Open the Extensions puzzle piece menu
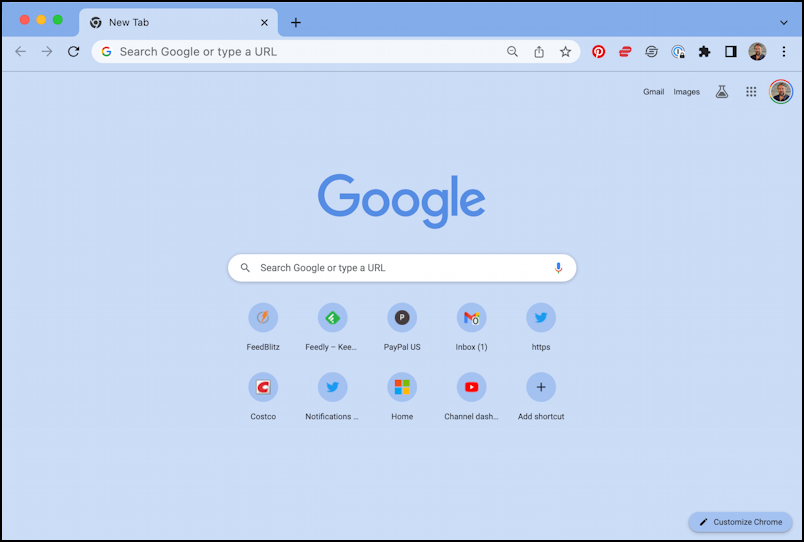The width and height of the screenshot is (804, 542). pos(705,51)
